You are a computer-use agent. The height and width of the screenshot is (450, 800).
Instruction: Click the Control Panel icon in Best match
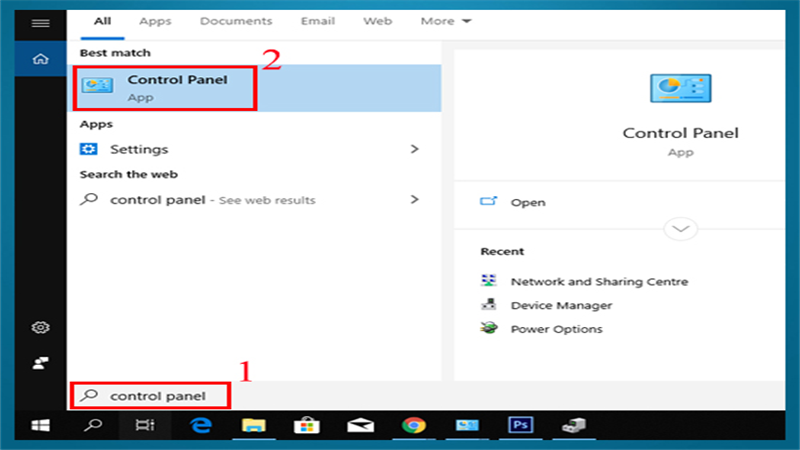pos(97,85)
